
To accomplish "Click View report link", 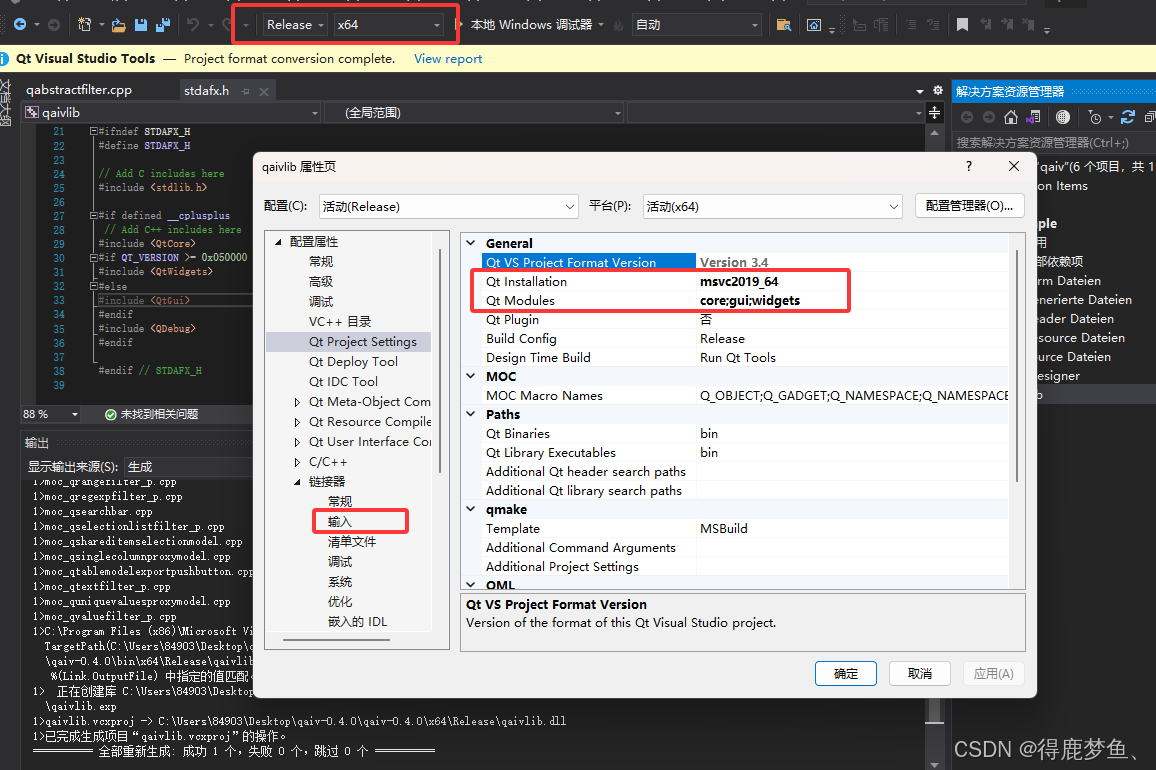I will click(x=448, y=59).
